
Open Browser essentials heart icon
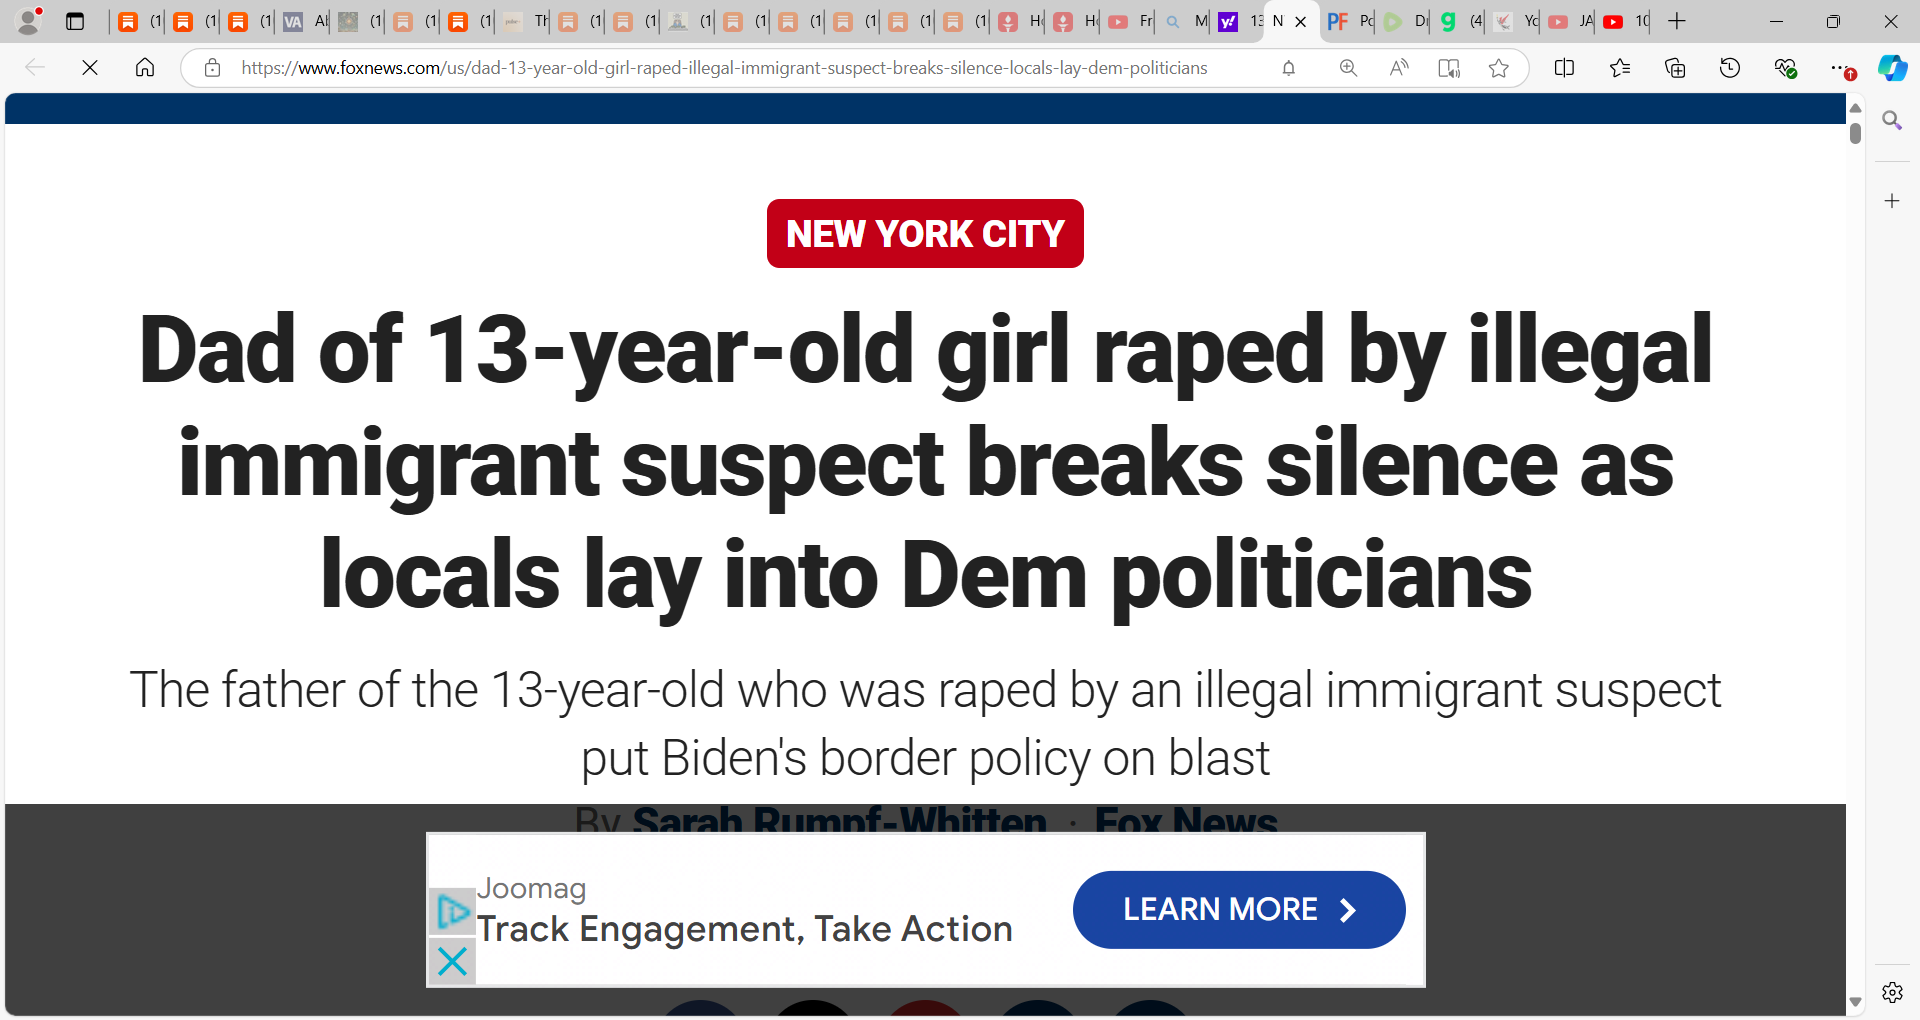(1785, 68)
